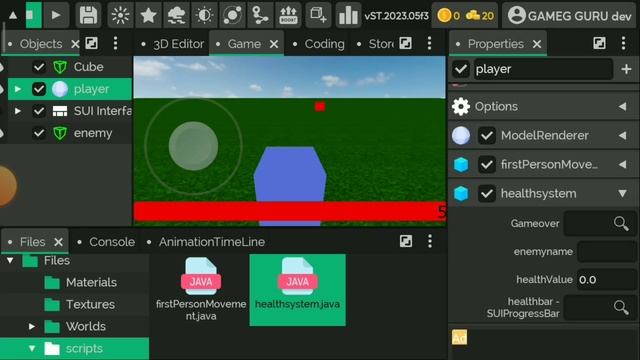Click the stacked coins balance showing 20
The width and height of the screenshot is (640, 360).
(x=480, y=16)
